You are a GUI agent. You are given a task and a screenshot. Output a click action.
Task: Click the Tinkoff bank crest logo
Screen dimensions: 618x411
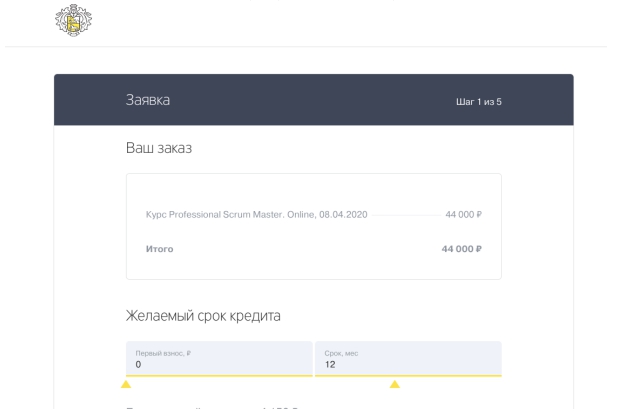(x=73, y=20)
